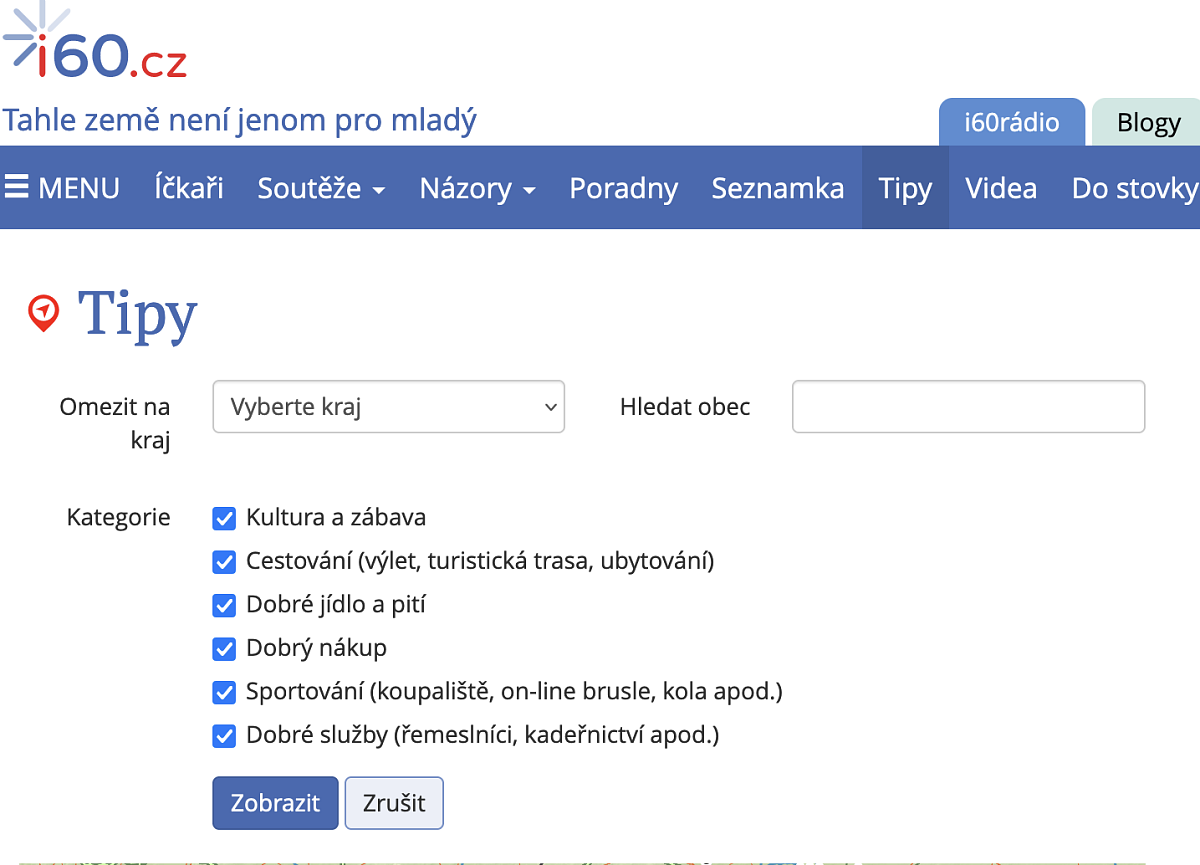Select Videa in the navigation bar
Image resolution: width=1200 pixels, height=865 pixels.
1000,188
